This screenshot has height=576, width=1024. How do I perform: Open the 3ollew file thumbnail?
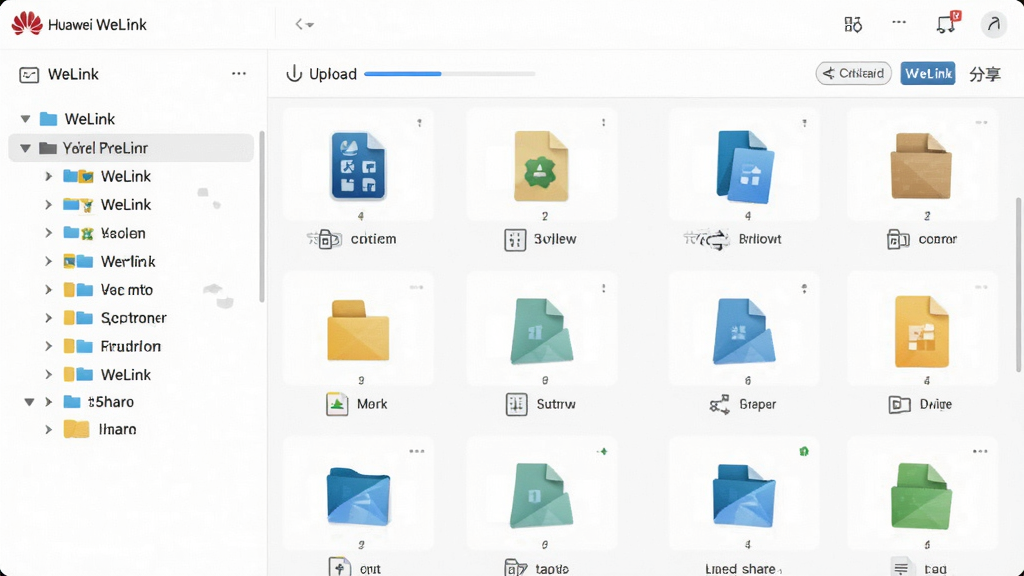click(x=541, y=166)
